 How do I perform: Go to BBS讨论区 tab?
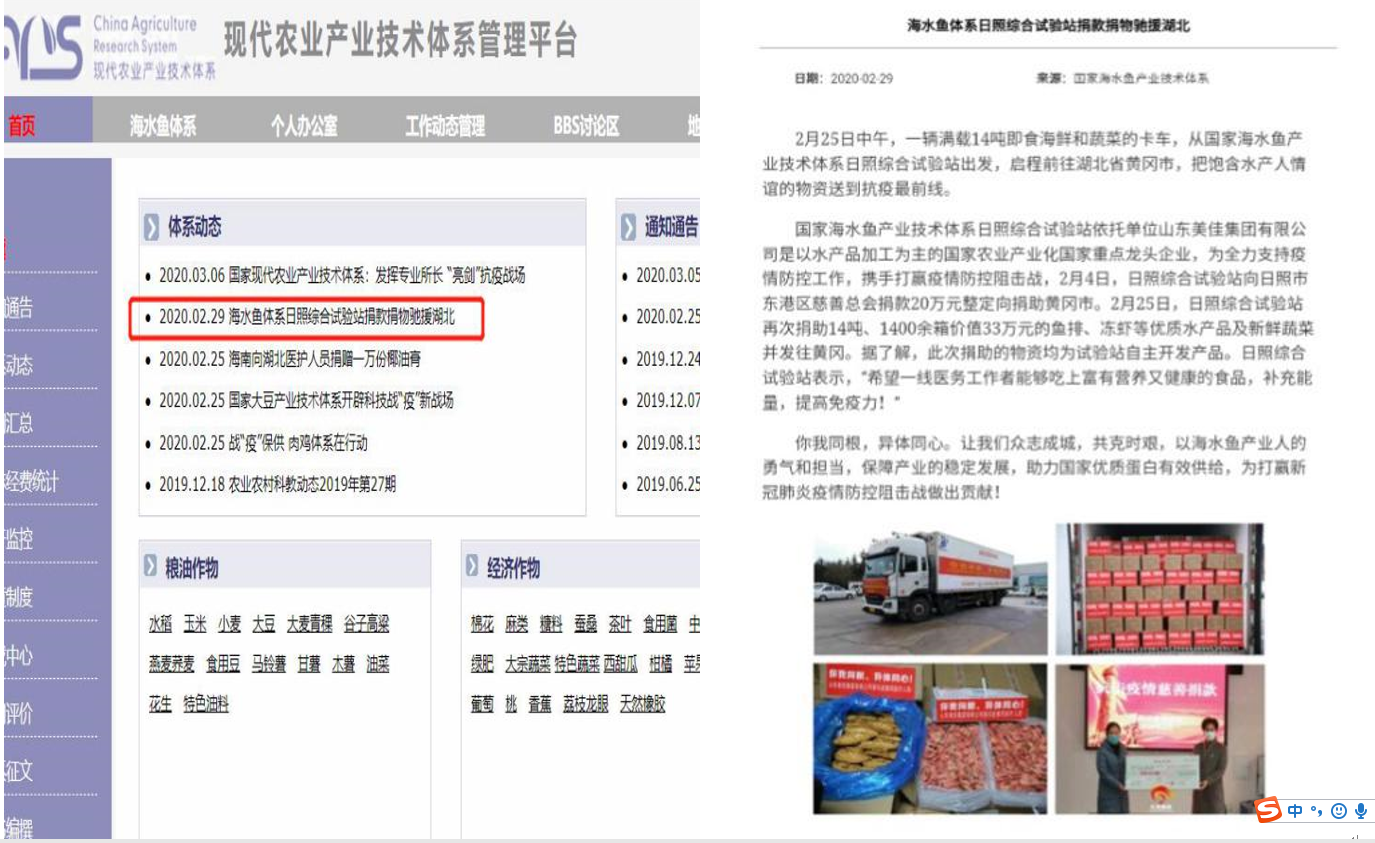pyautogui.click(x=586, y=126)
